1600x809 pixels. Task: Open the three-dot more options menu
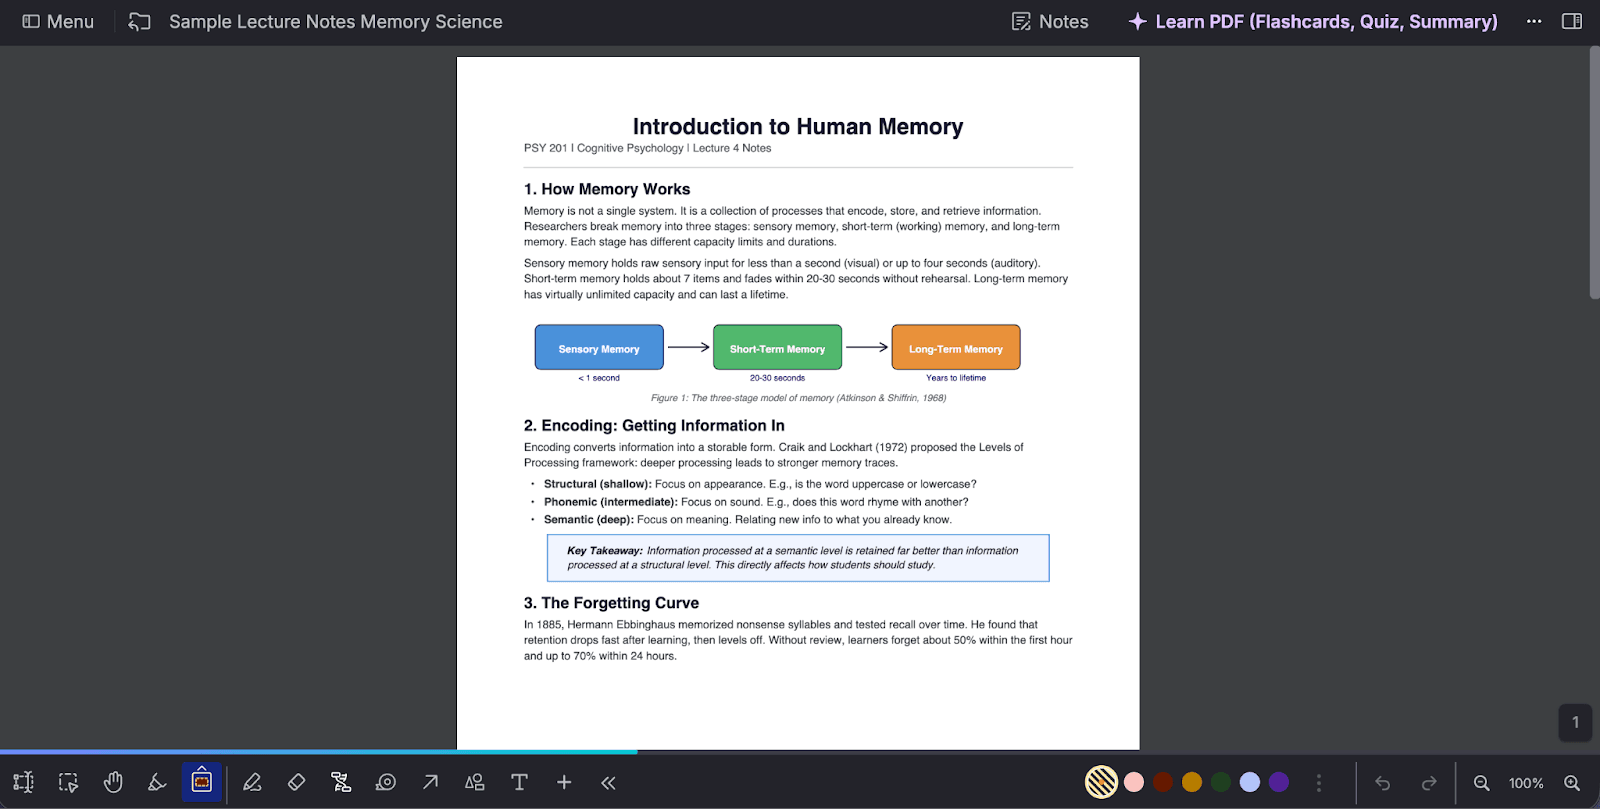[x=1534, y=21]
